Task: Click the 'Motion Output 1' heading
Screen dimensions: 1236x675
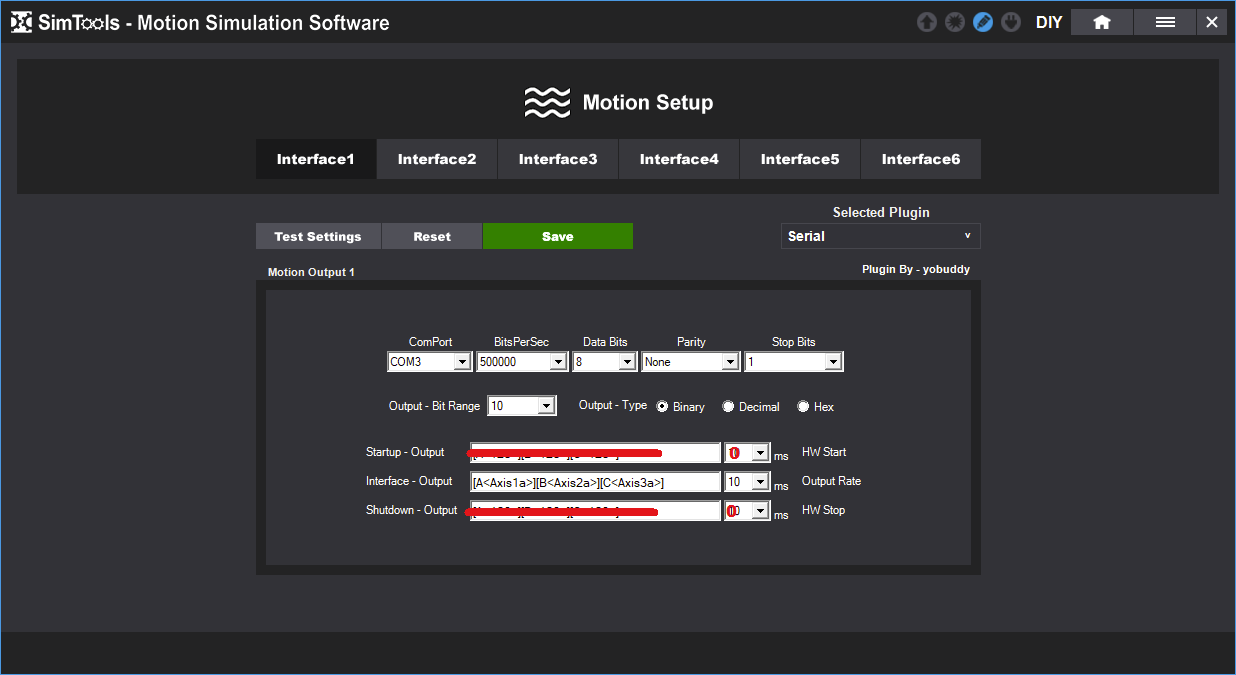Action: pos(311,272)
